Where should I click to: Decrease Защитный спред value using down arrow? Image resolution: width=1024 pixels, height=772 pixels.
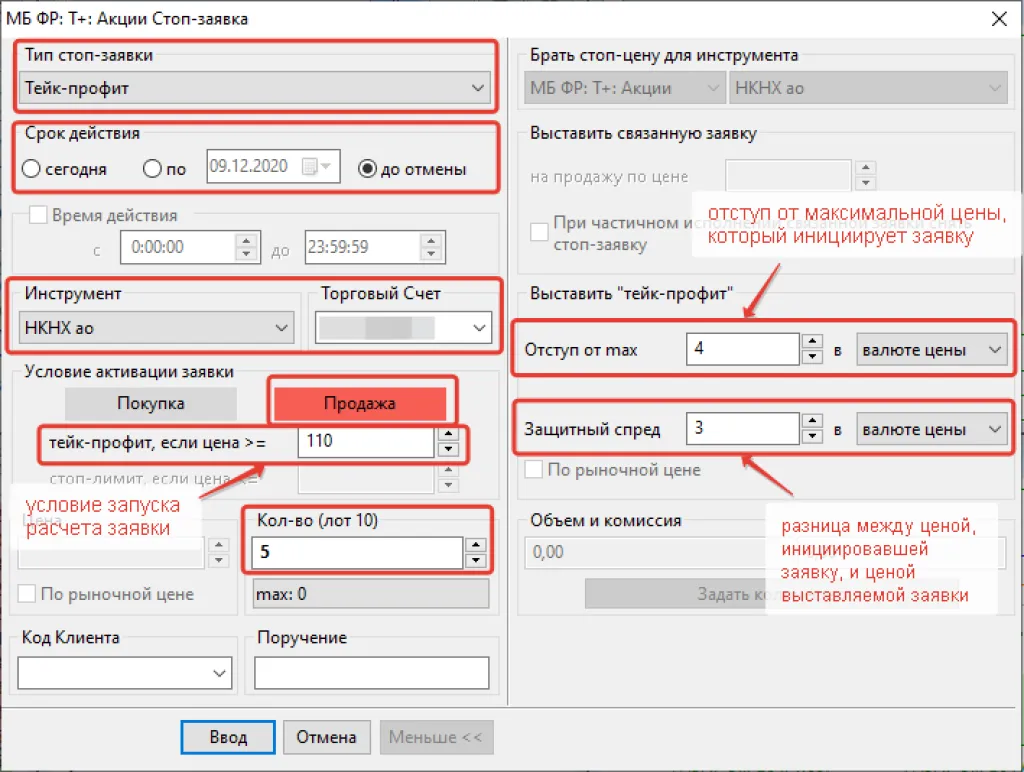813,437
